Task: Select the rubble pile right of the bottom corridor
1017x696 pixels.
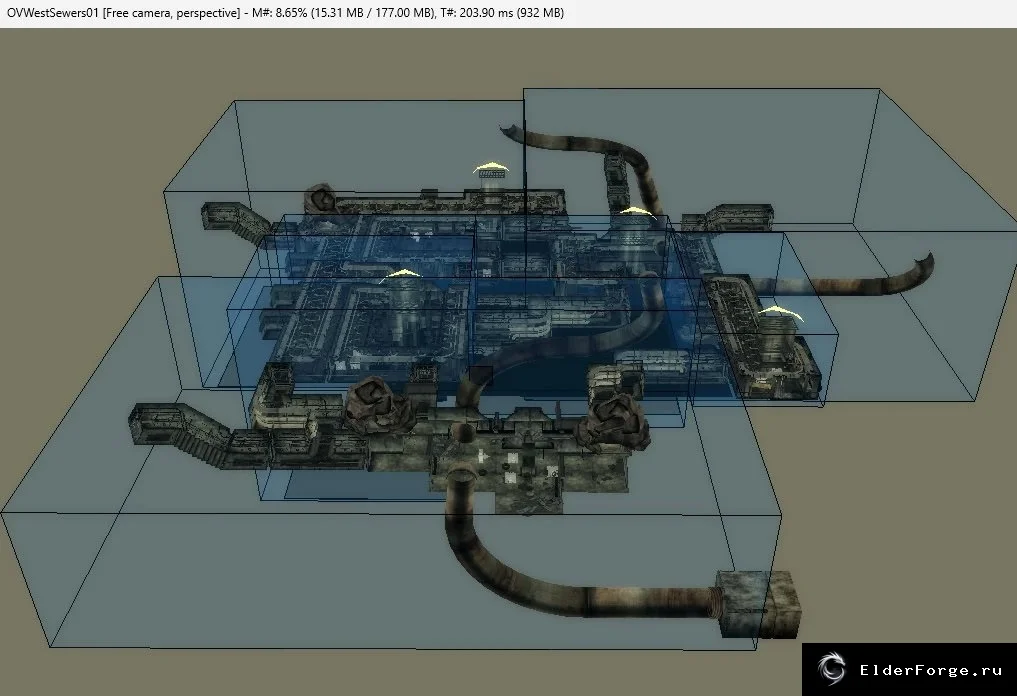Action: pyautogui.click(x=613, y=421)
